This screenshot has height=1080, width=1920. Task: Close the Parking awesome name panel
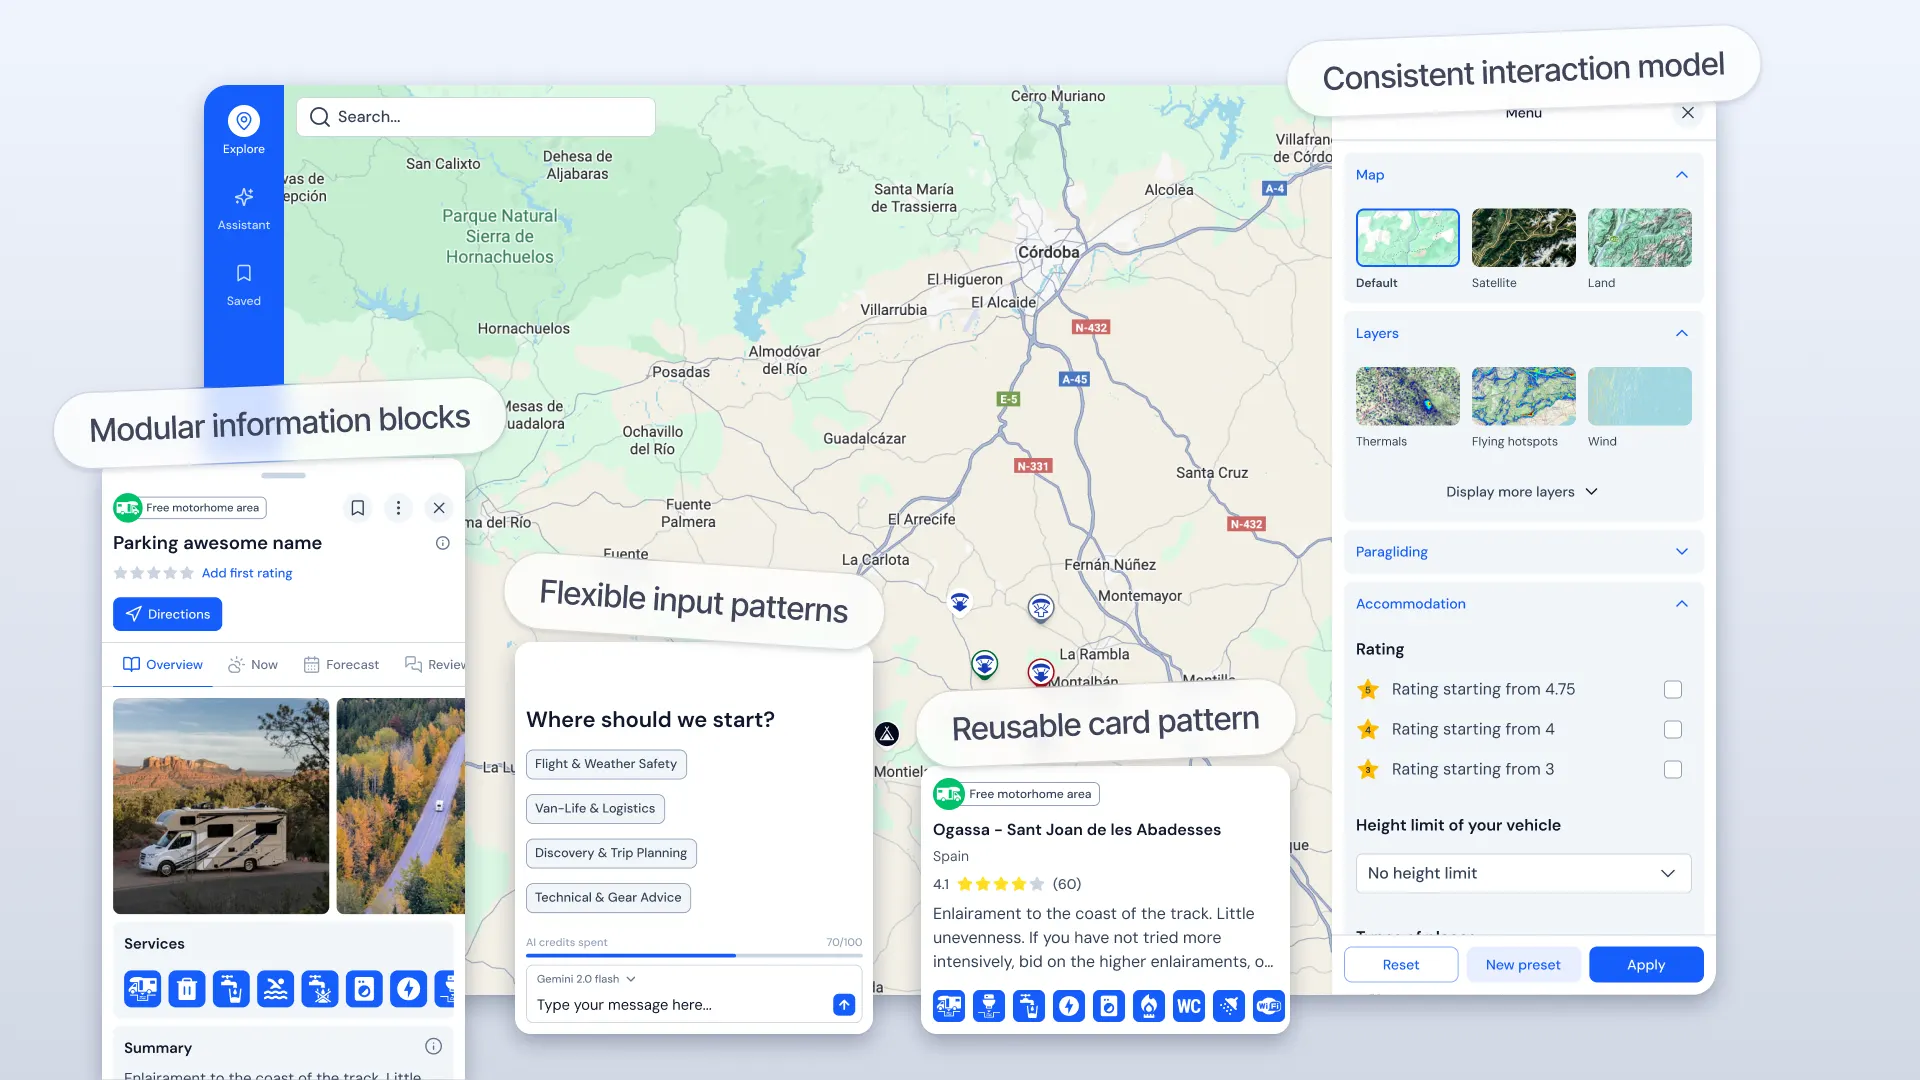pyautogui.click(x=439, y=508)
